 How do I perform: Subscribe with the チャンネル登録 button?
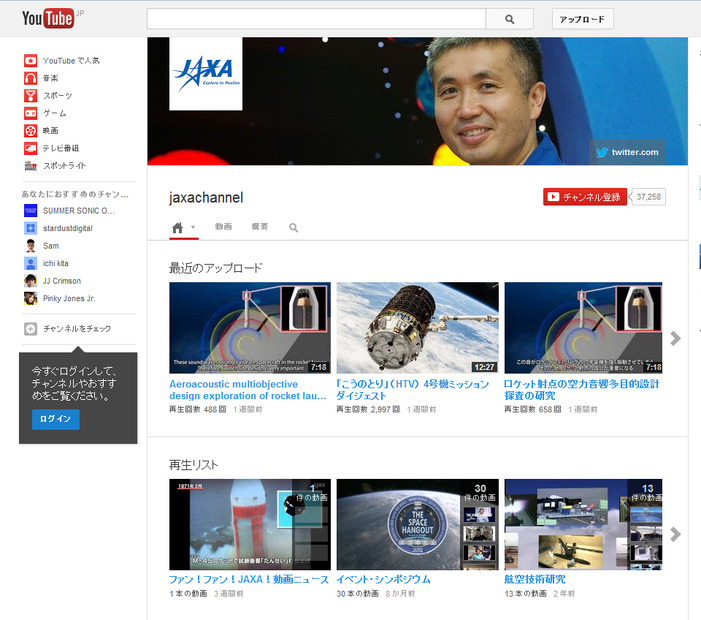[585, 197]
